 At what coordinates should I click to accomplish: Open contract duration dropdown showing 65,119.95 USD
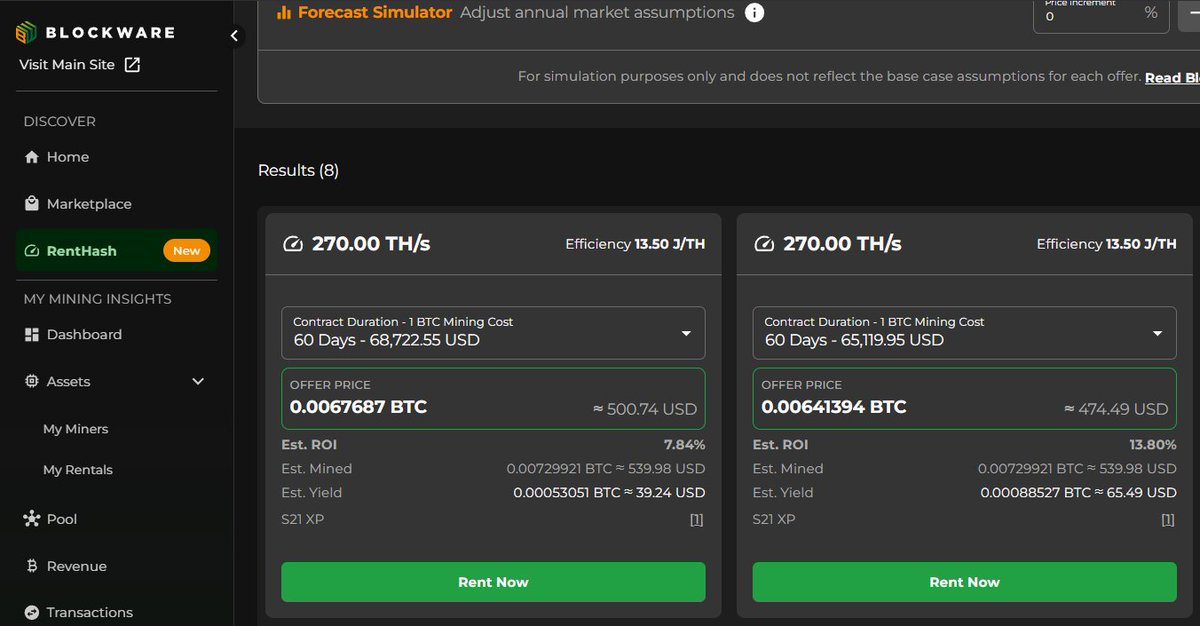pos(964,332)
